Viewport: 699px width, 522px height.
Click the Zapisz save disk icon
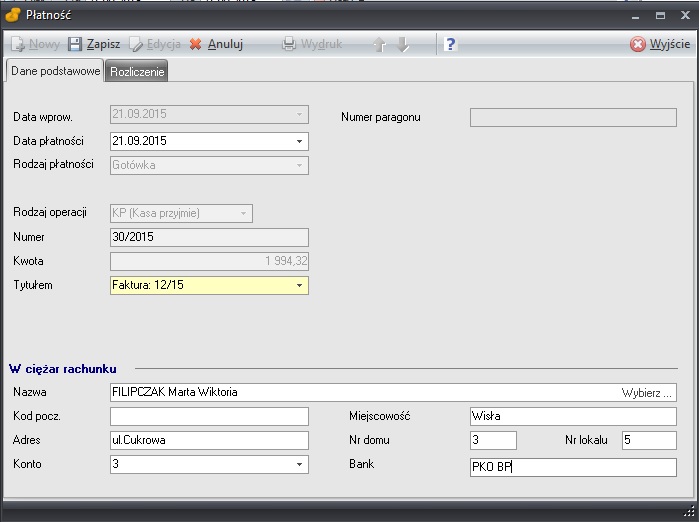75,44
